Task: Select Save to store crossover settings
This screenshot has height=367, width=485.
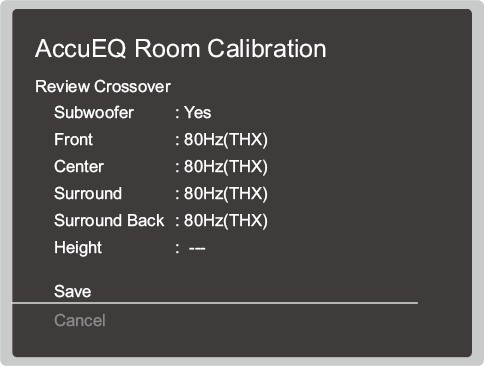Action: [x=72, y=291]
